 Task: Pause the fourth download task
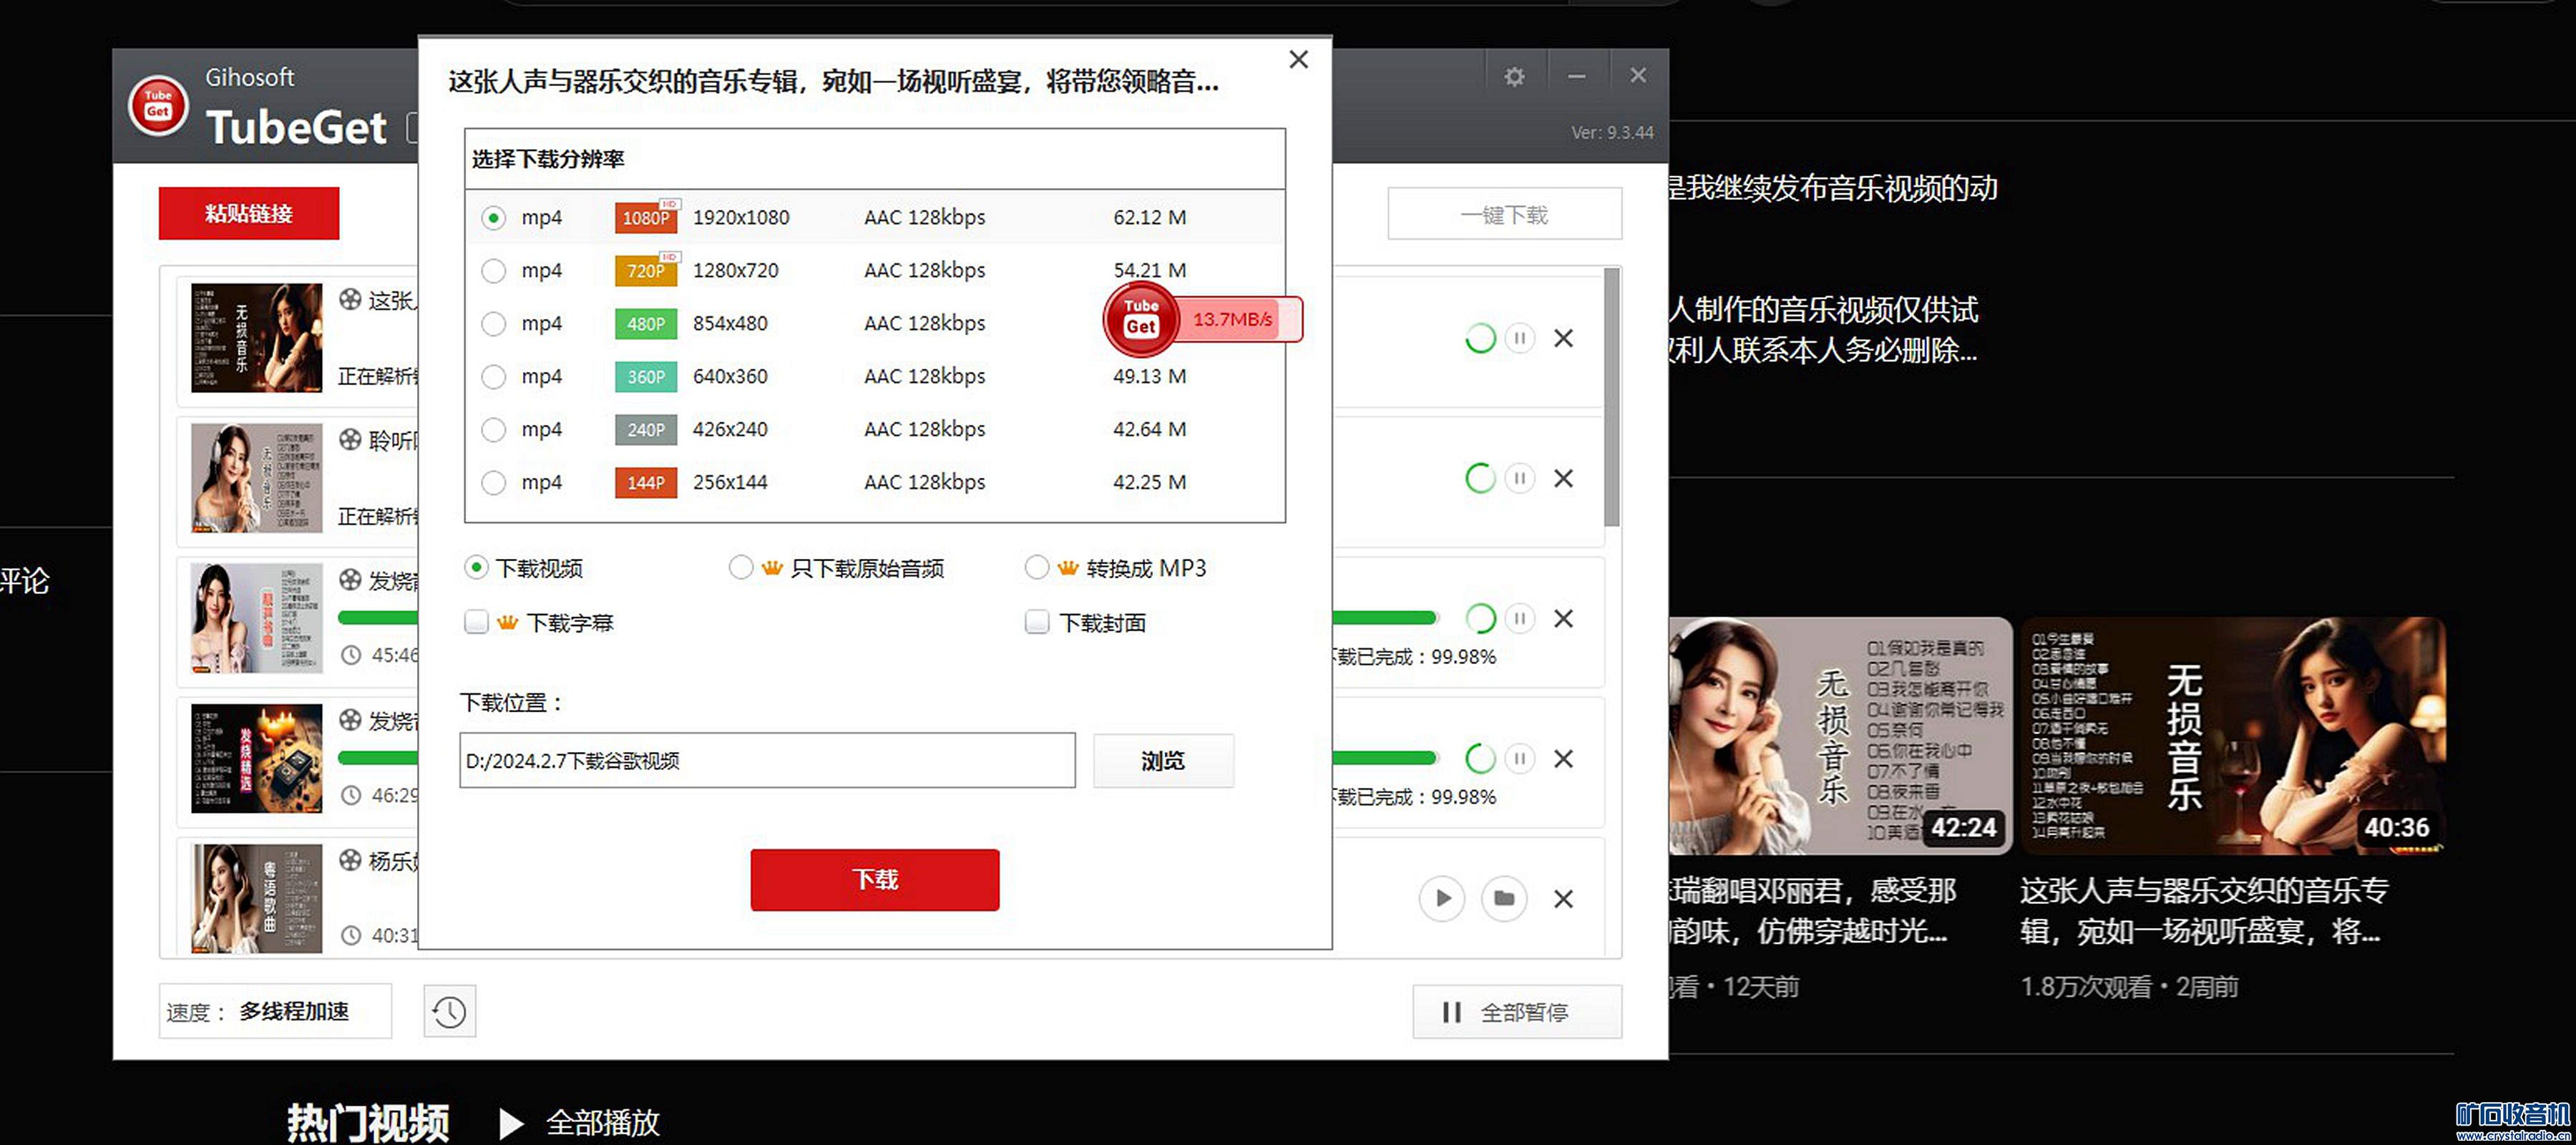click(1519, 758)
